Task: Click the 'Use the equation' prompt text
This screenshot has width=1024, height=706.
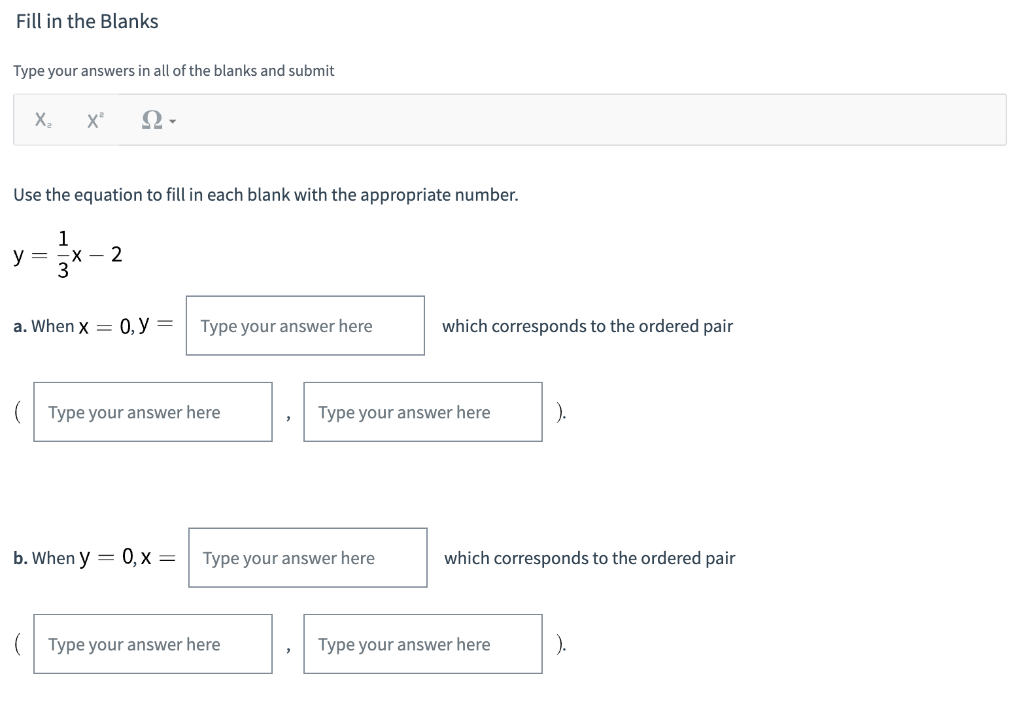Action: 266,194
